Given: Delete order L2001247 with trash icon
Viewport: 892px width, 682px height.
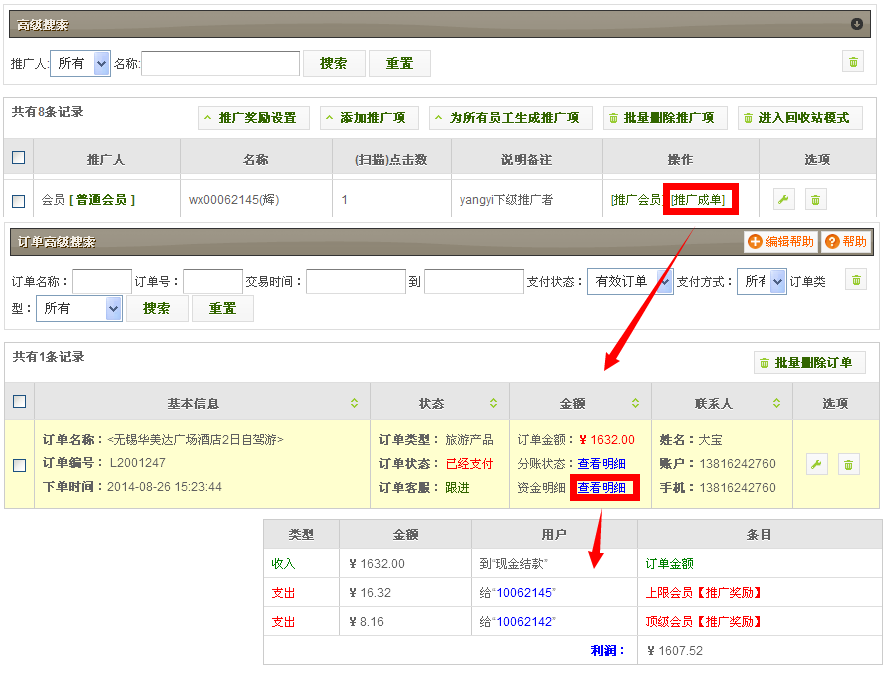Looking at the screenshot, I should tap(848, 464).
